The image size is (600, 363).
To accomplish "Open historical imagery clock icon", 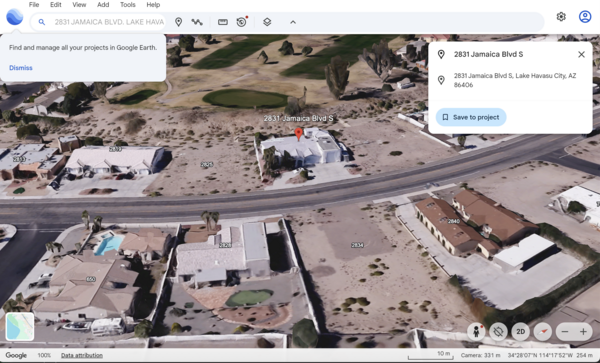I will coord(242,22).
